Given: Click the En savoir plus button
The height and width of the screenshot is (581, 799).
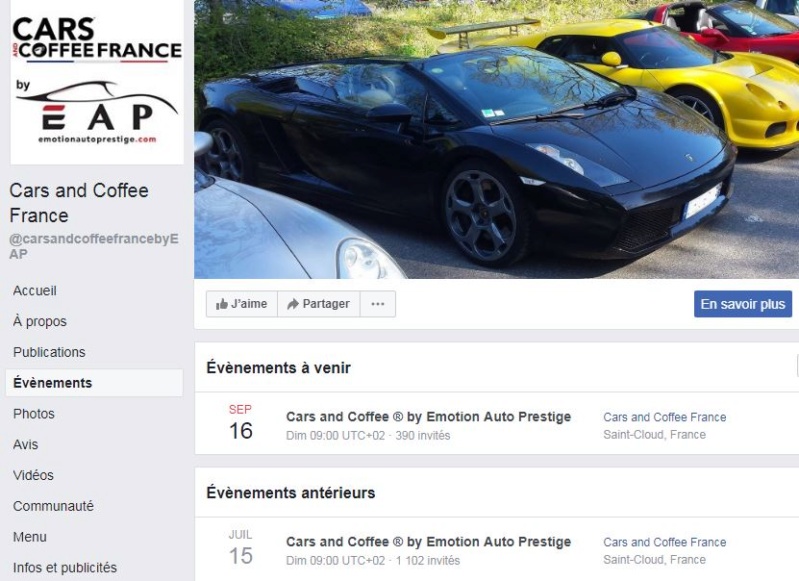Looking at the screenshot, I should (x=742, y=304).
